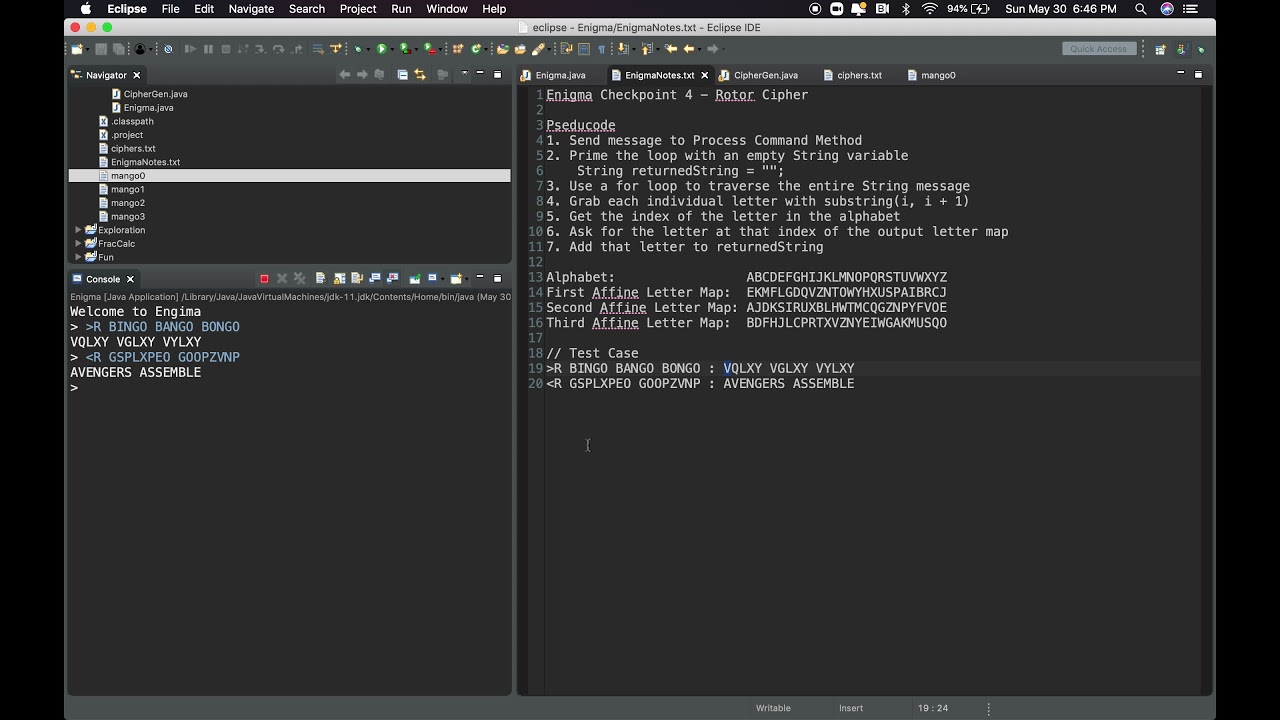Collapse all in Navigator panel
Screen dimensions: 1280x720
click(x=402, y=75)
